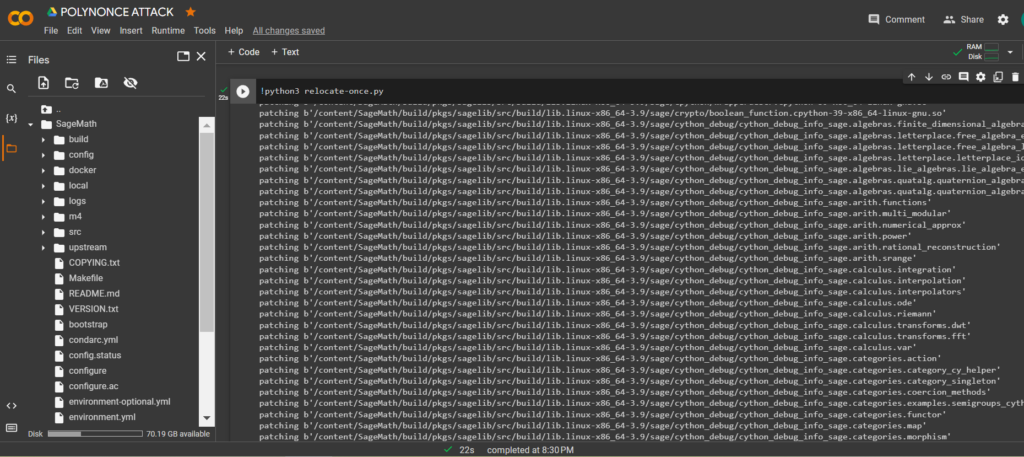The image size is (1024, 457).
Task: Expand the config folder
Action: (43, 155)
